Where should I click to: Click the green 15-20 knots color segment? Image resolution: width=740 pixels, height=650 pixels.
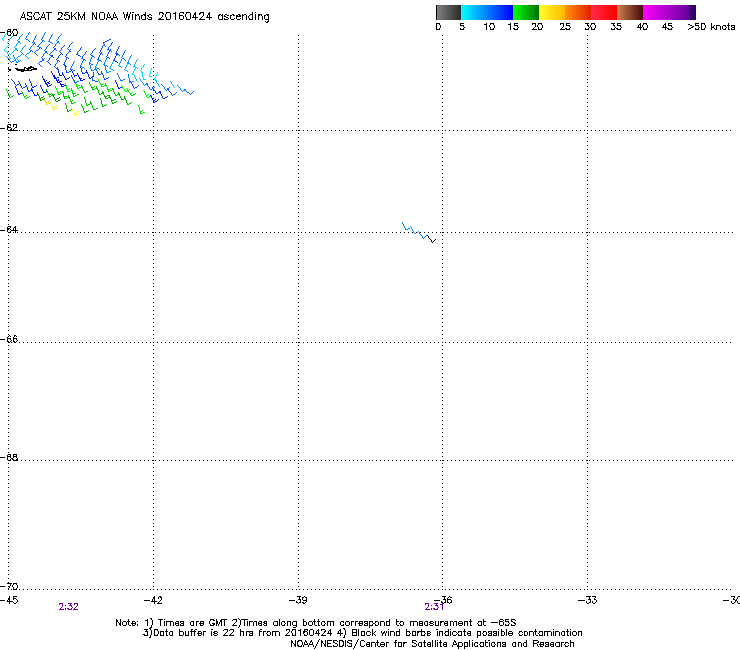(x=526, y=12)
